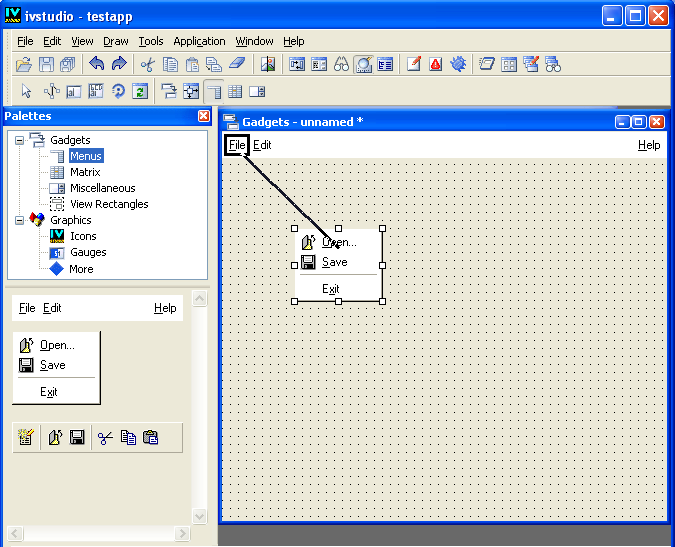Open the Draw menu
The width and height of the screenshot is (675, 547).
(x=116, y=41)
